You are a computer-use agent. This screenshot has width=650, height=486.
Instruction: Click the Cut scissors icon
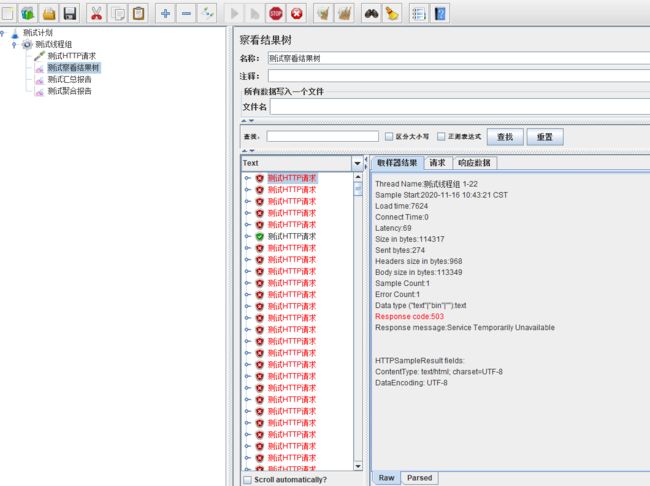pyautogui.click(x=96, y=14)
